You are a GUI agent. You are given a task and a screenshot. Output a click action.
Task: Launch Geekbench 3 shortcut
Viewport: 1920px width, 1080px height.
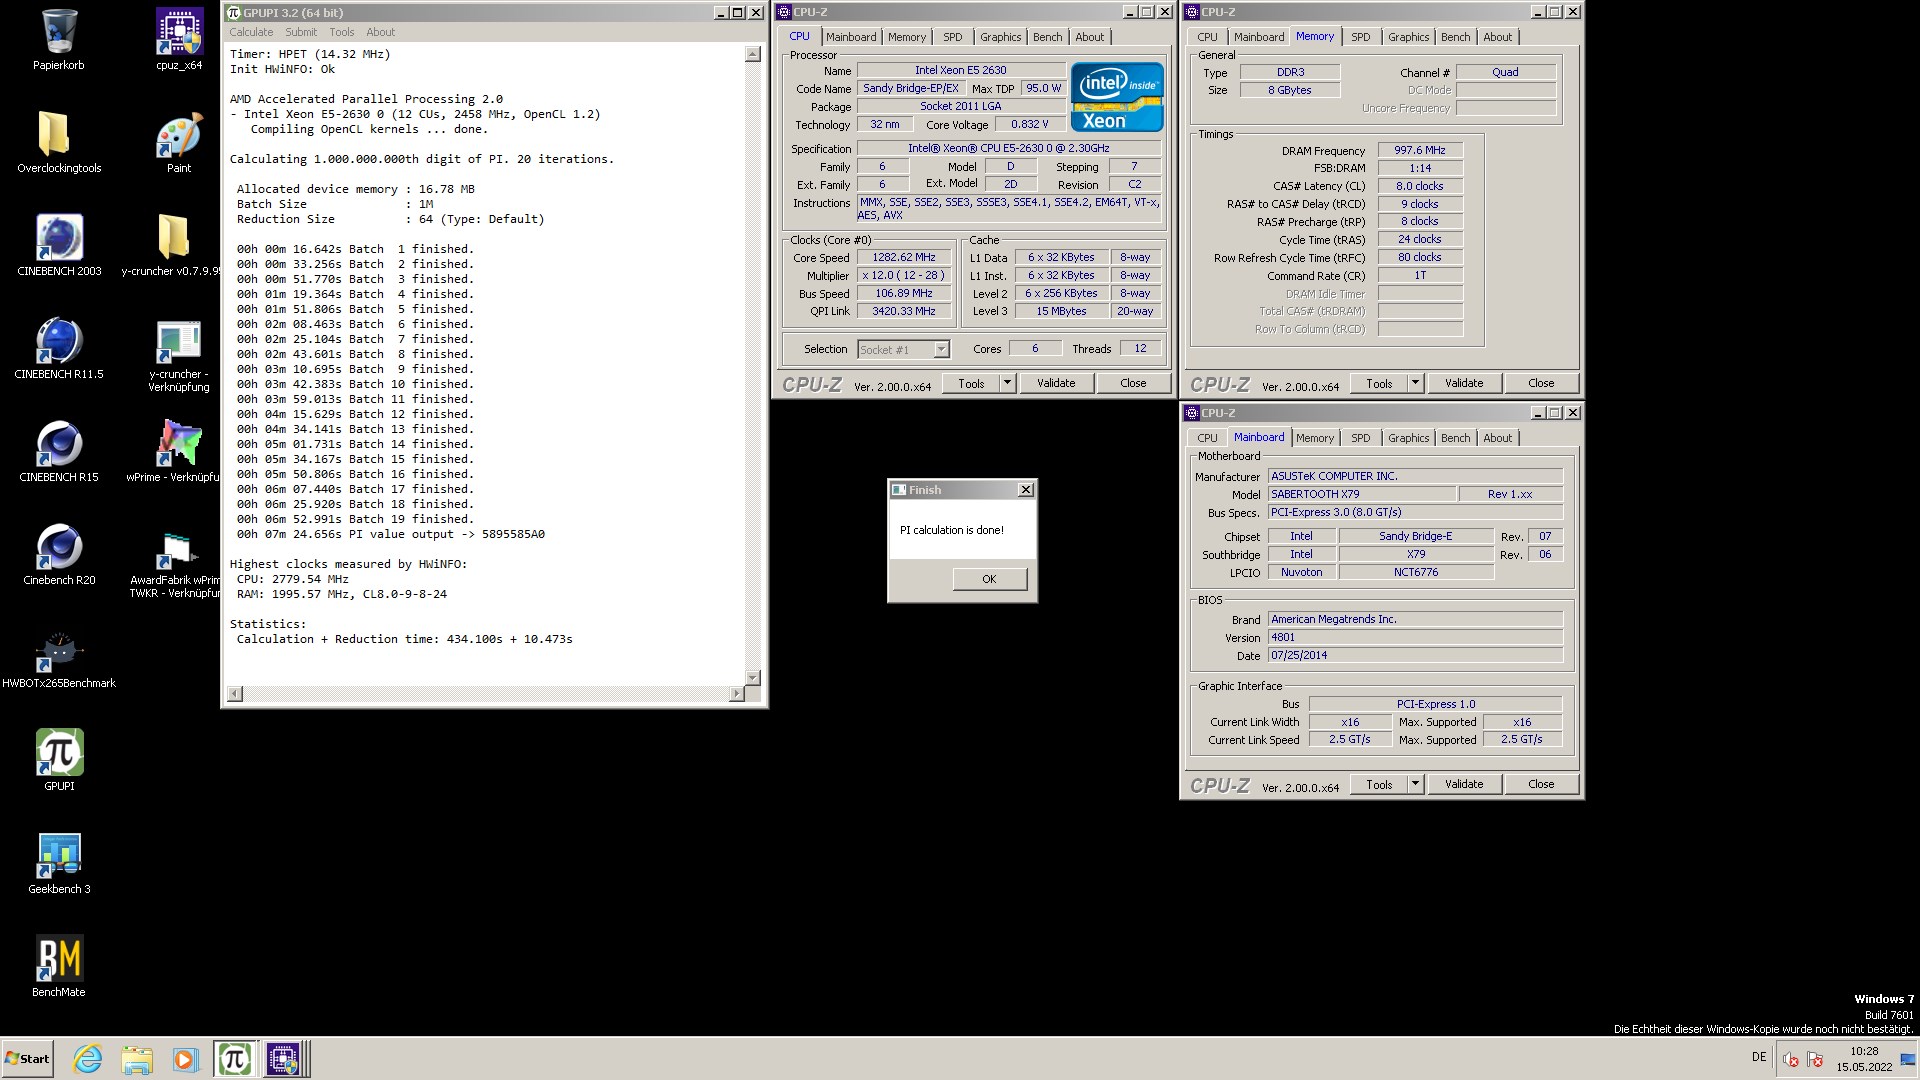pyautogui.click(x=59, y=863)
